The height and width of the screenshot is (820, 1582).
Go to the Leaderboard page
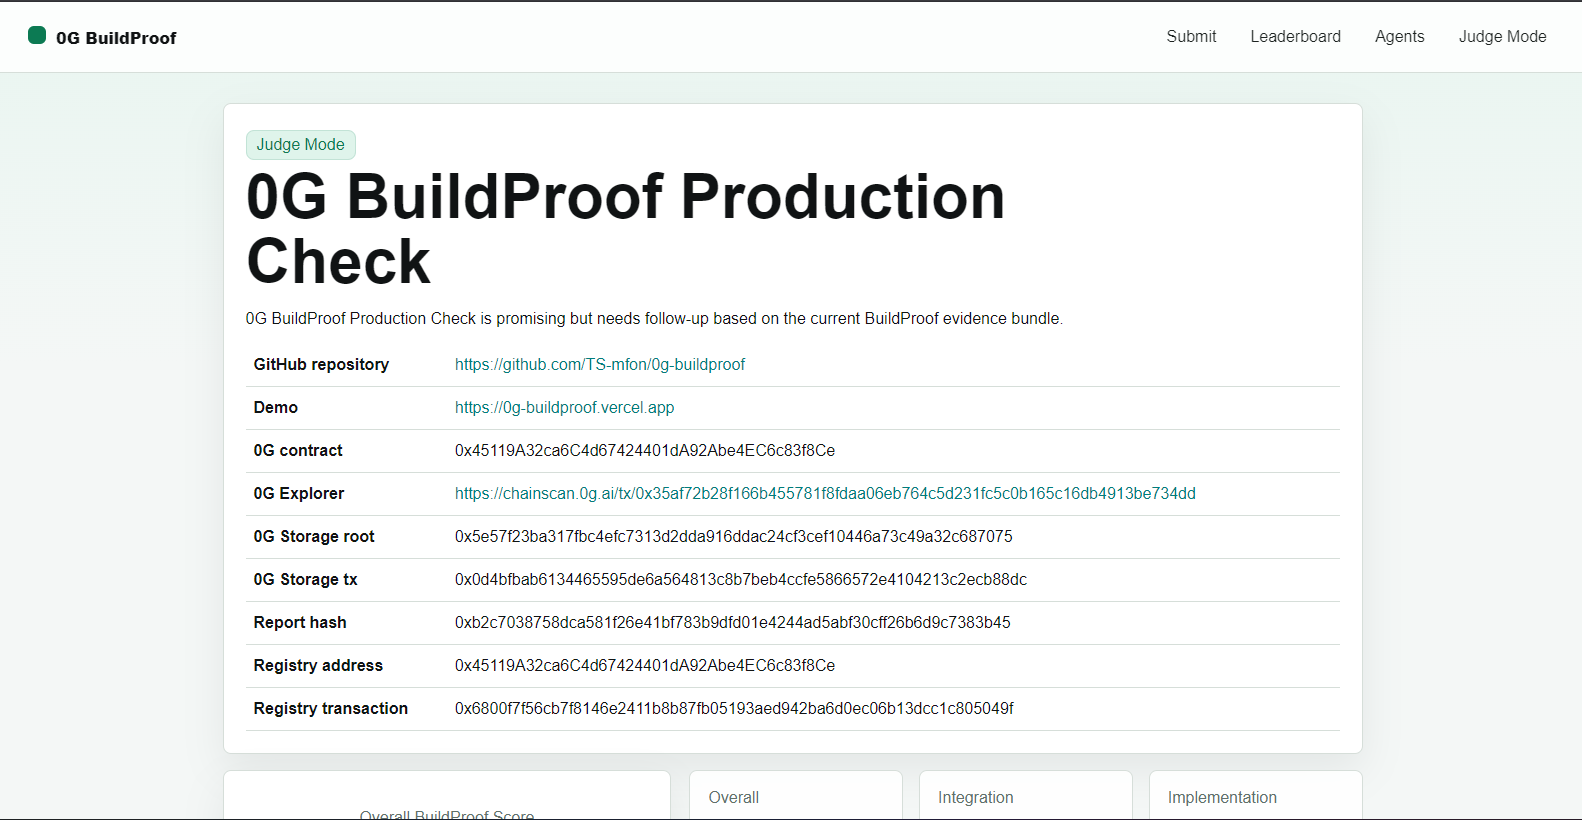(x=1295, y=36)
